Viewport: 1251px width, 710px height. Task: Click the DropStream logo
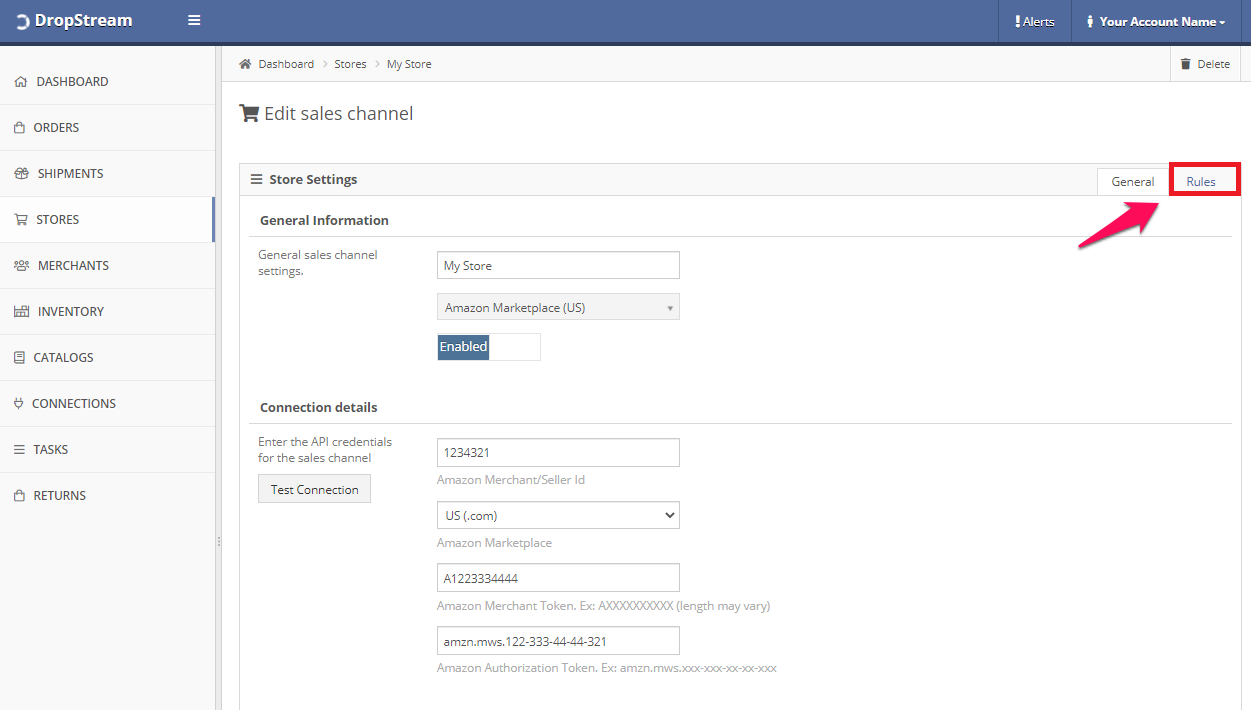pyautogui.click(x=73, y=21)
